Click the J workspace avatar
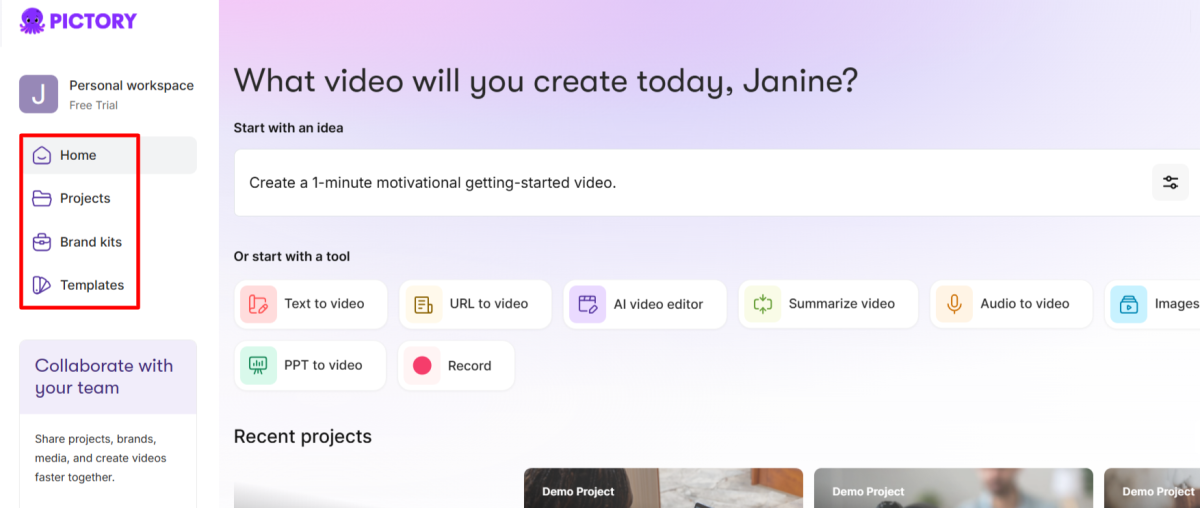The image size is (1200, 508). click(x=39, y=94)
